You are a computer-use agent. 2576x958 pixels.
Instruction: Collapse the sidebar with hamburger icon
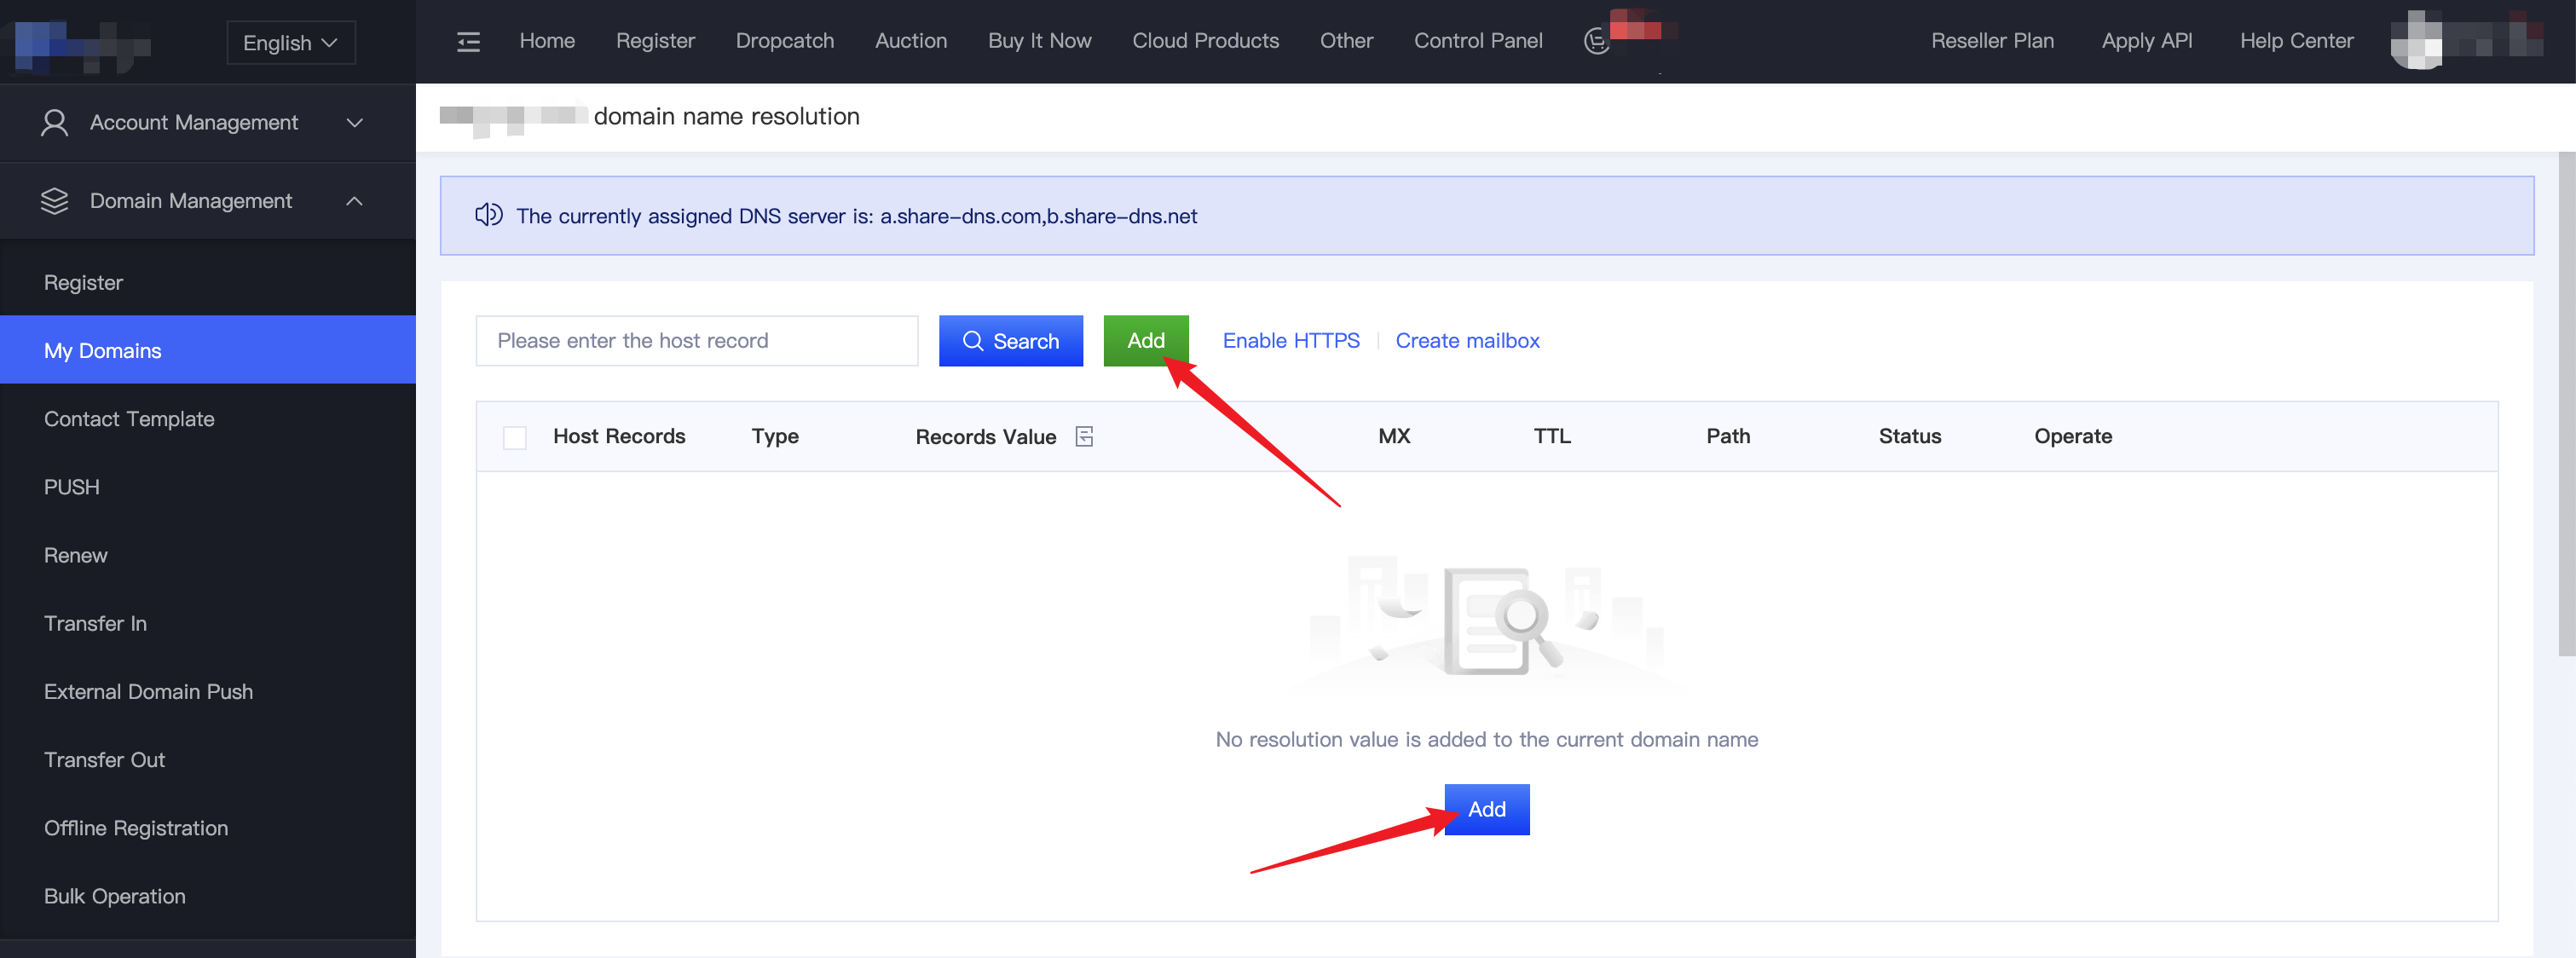[x=468, y=41]
